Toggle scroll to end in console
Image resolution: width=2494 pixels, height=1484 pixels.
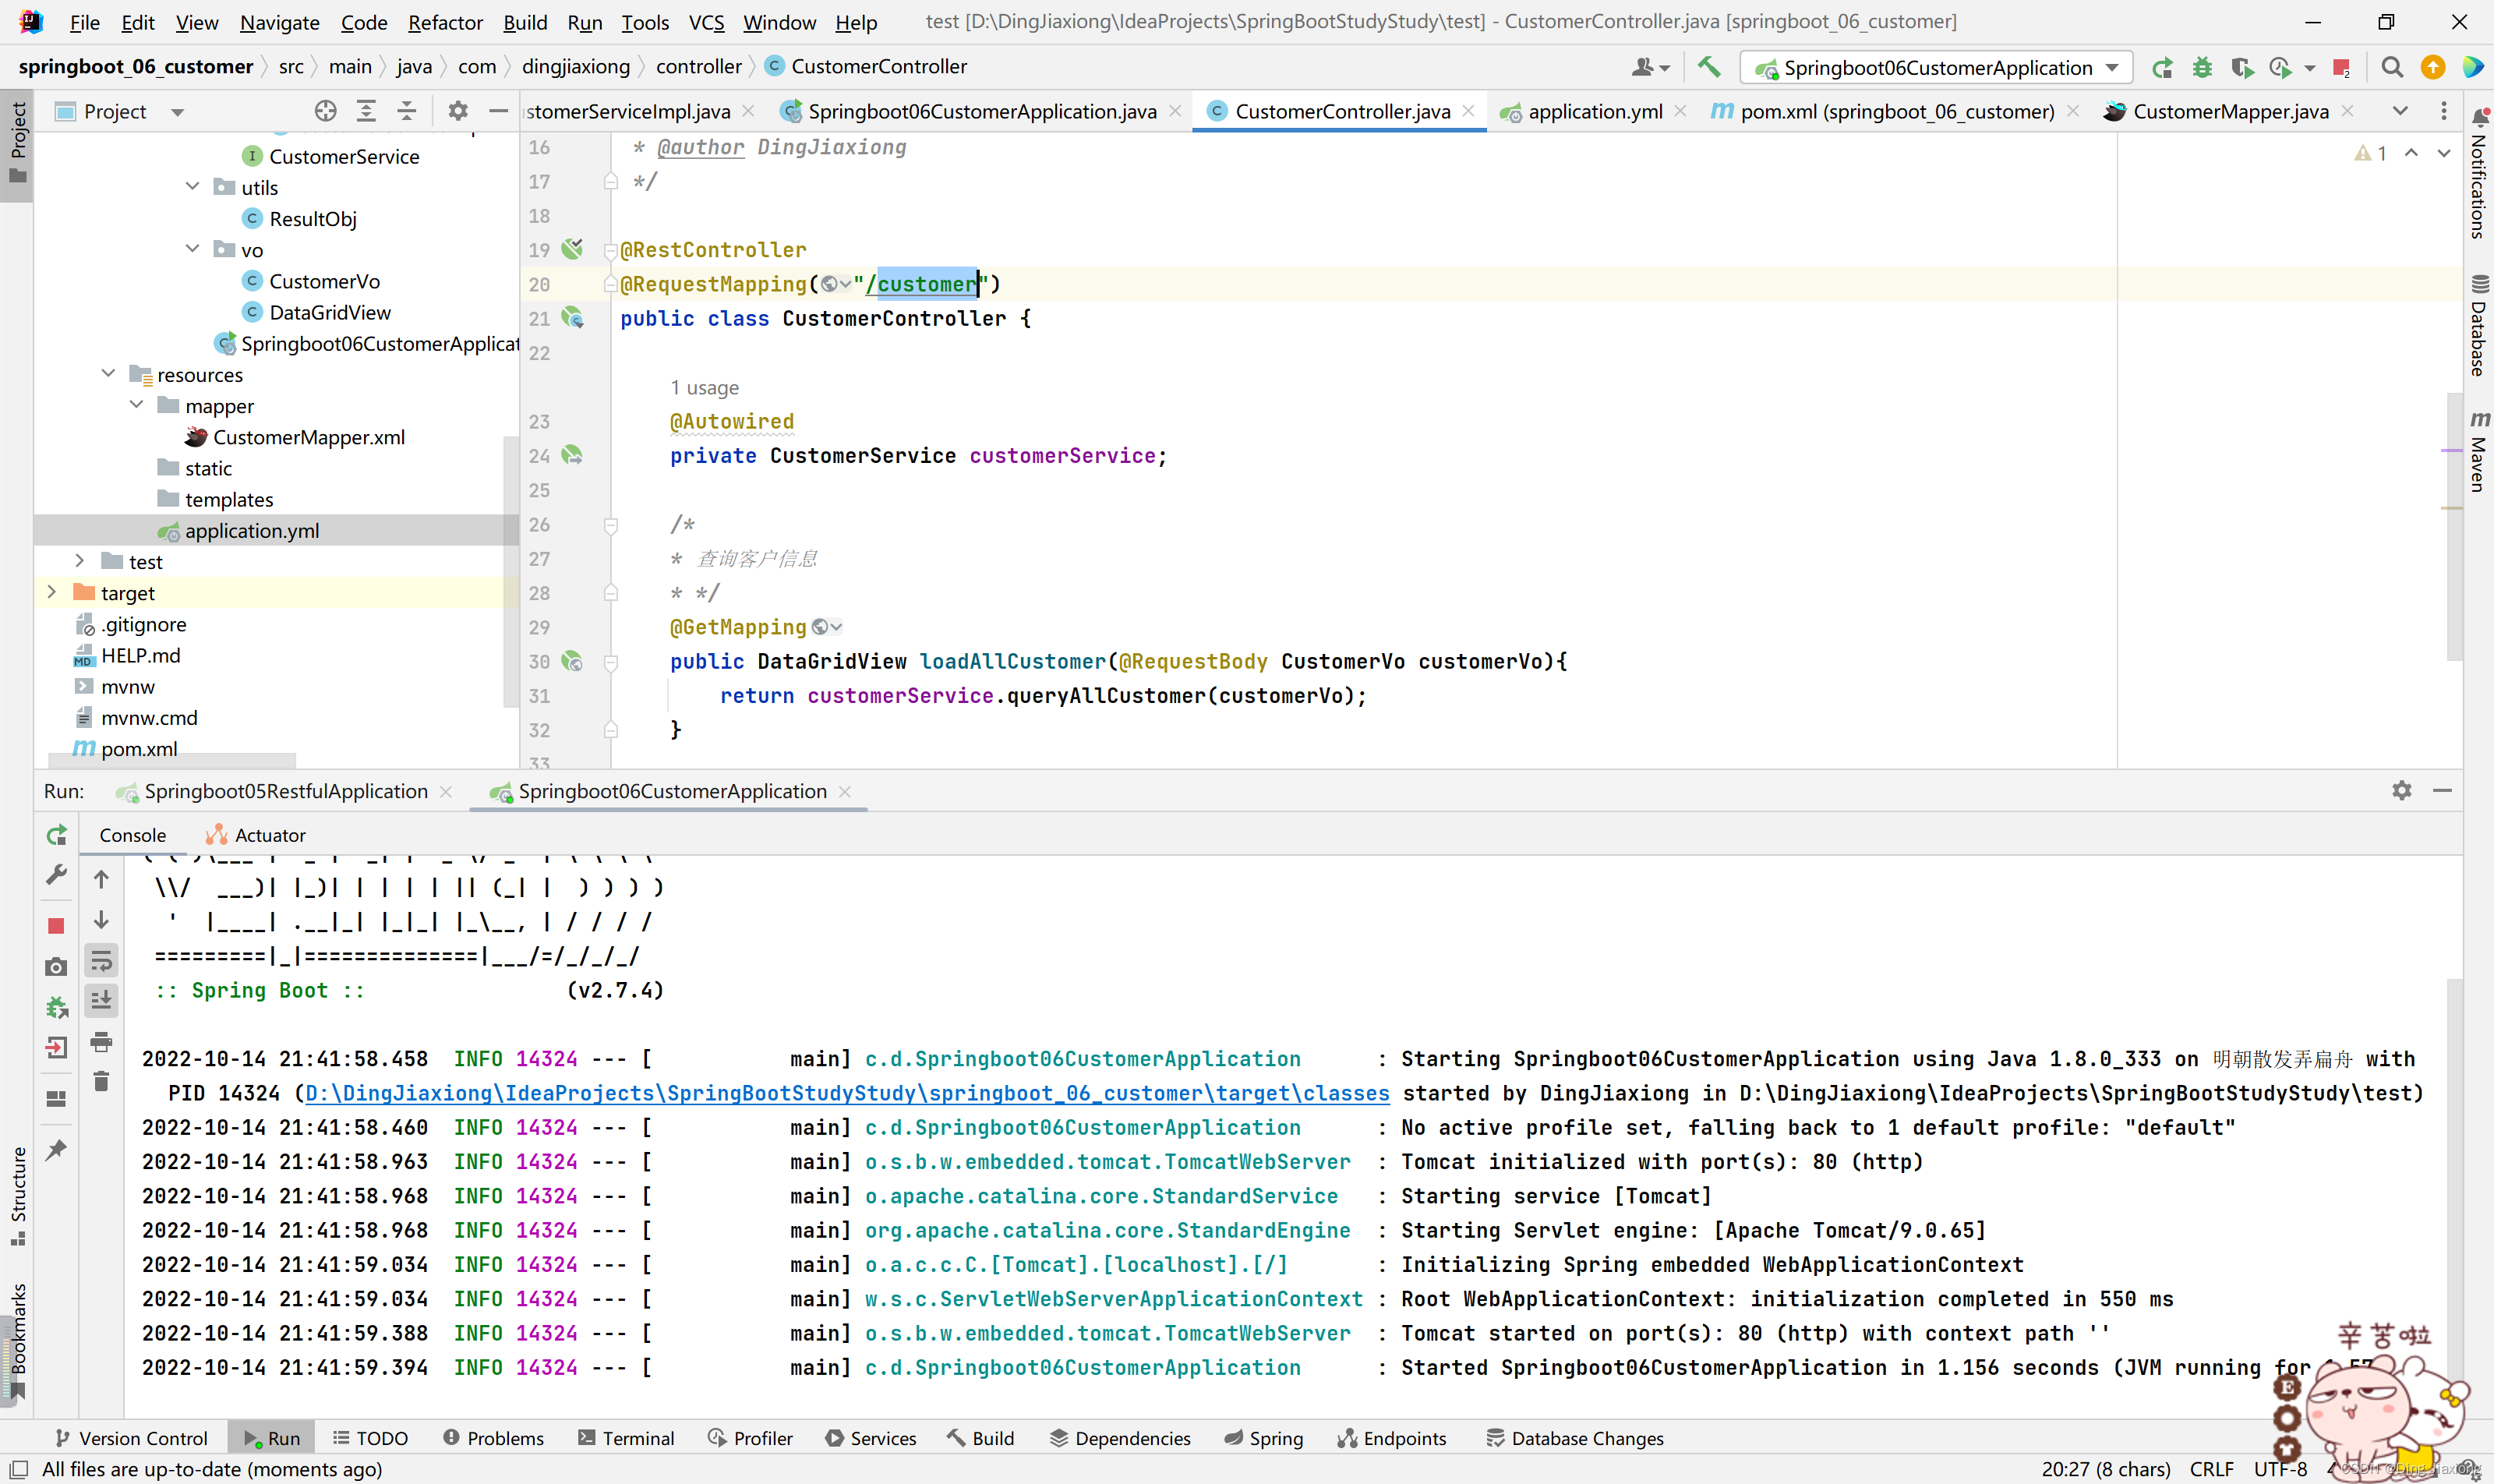(x=101, y=1001)
